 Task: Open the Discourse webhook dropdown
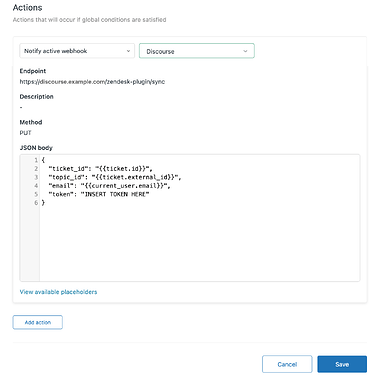point(197,51)
